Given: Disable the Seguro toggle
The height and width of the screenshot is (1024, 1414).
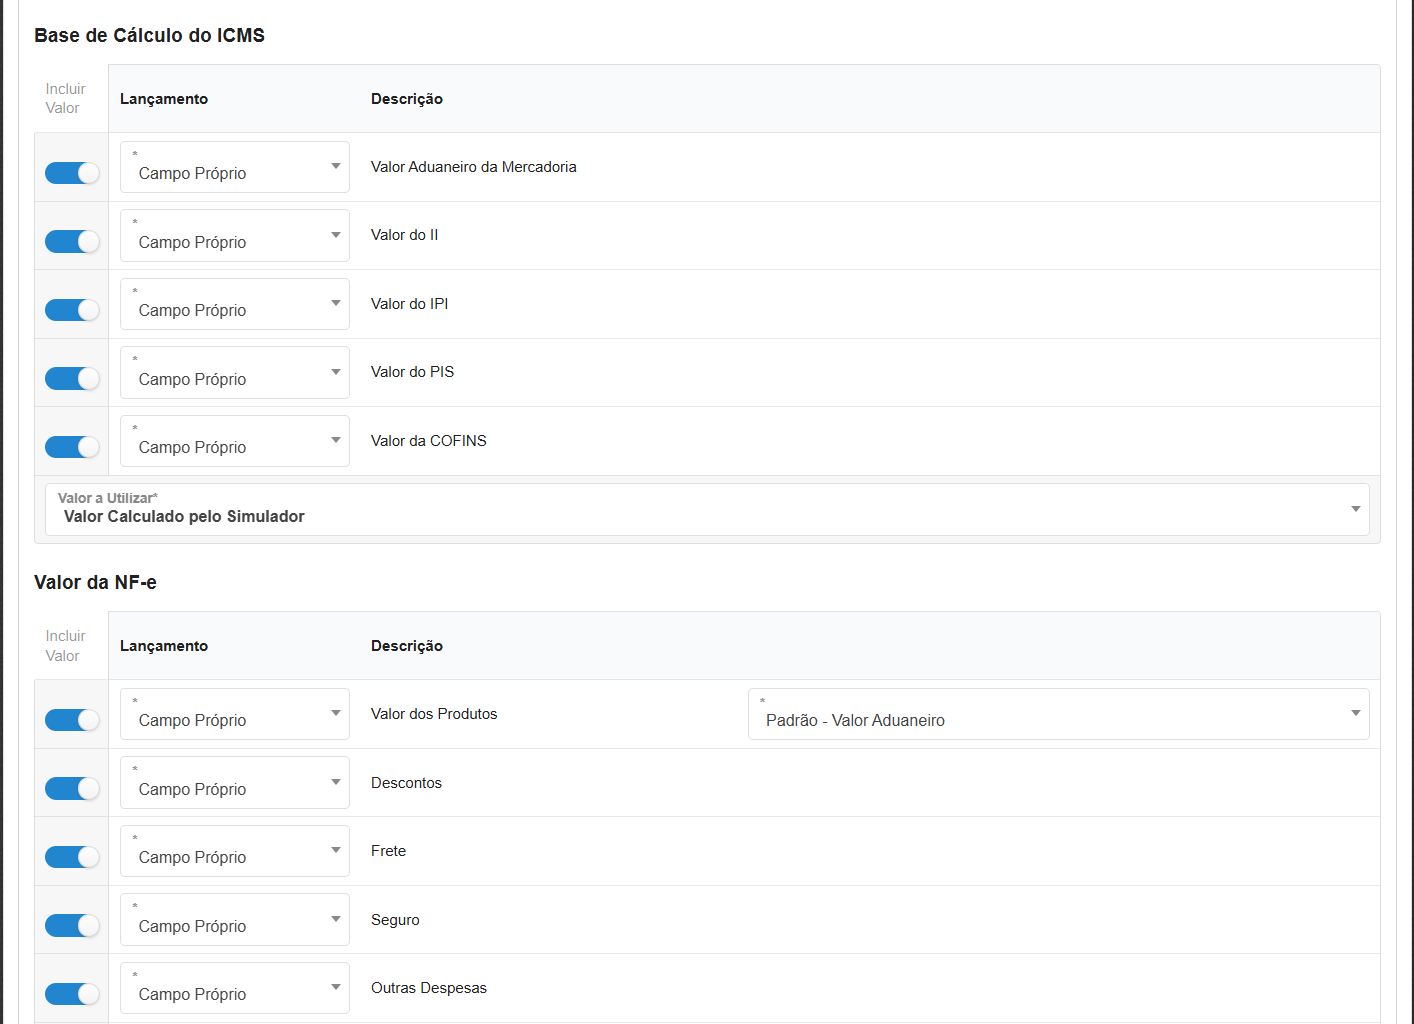Looking at the screenshot, I should point(72,926).
